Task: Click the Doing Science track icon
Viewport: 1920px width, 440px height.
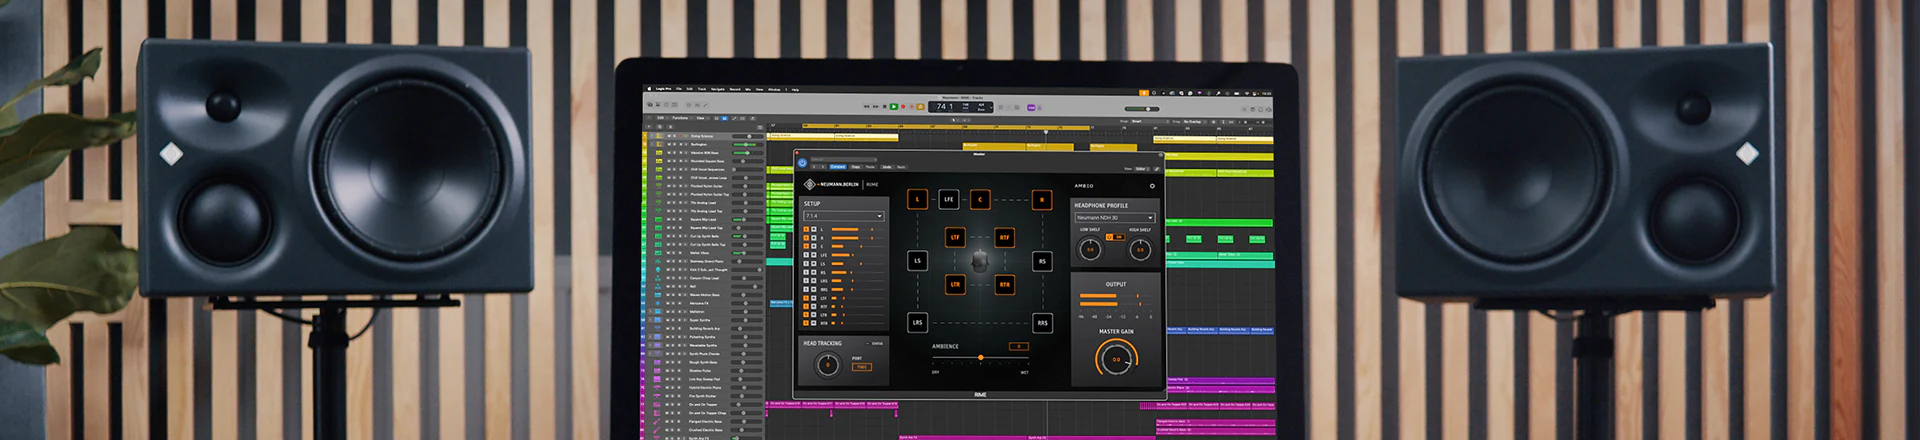Action: [659, 136]
